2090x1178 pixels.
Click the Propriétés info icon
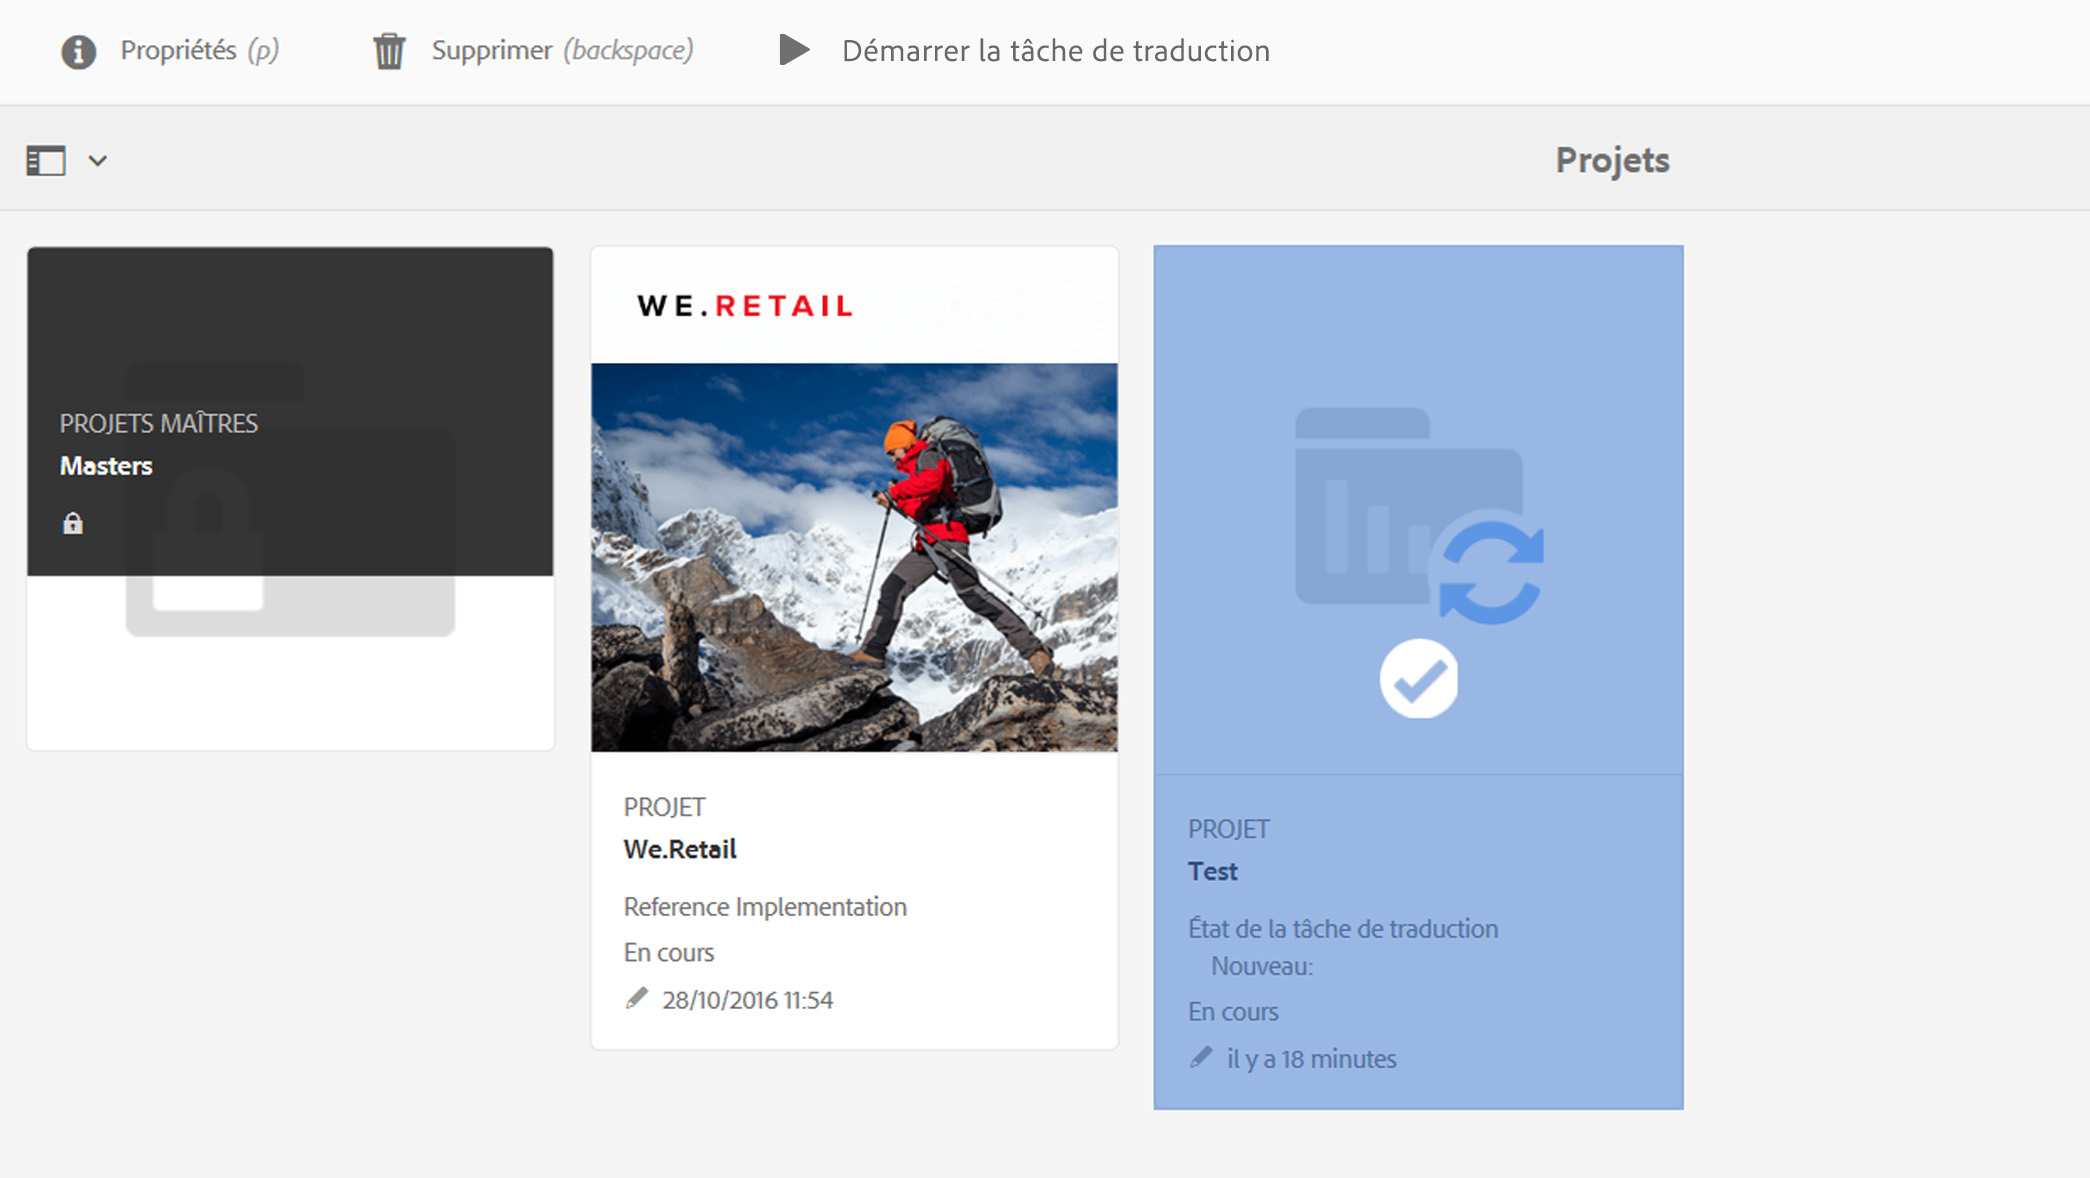coord(78,51)
